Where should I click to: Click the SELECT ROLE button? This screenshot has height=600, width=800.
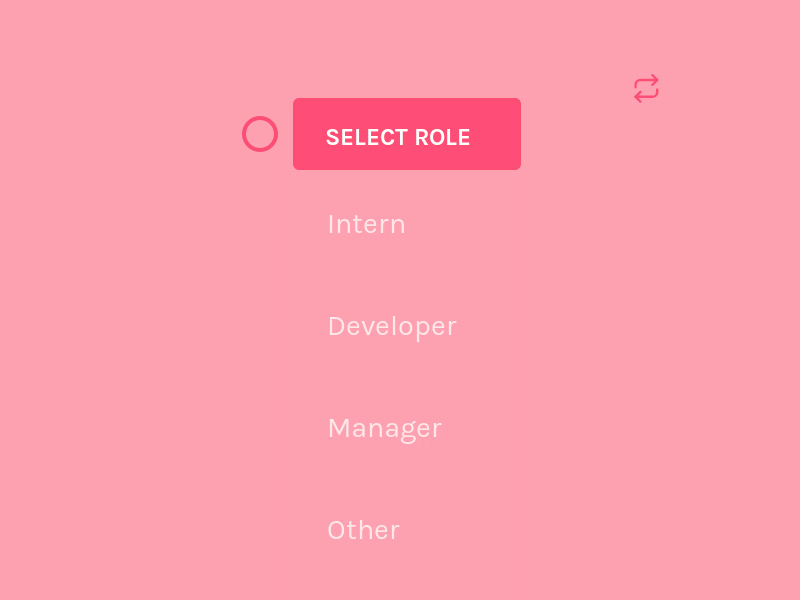pyautogui.click(x=406, y=134)
